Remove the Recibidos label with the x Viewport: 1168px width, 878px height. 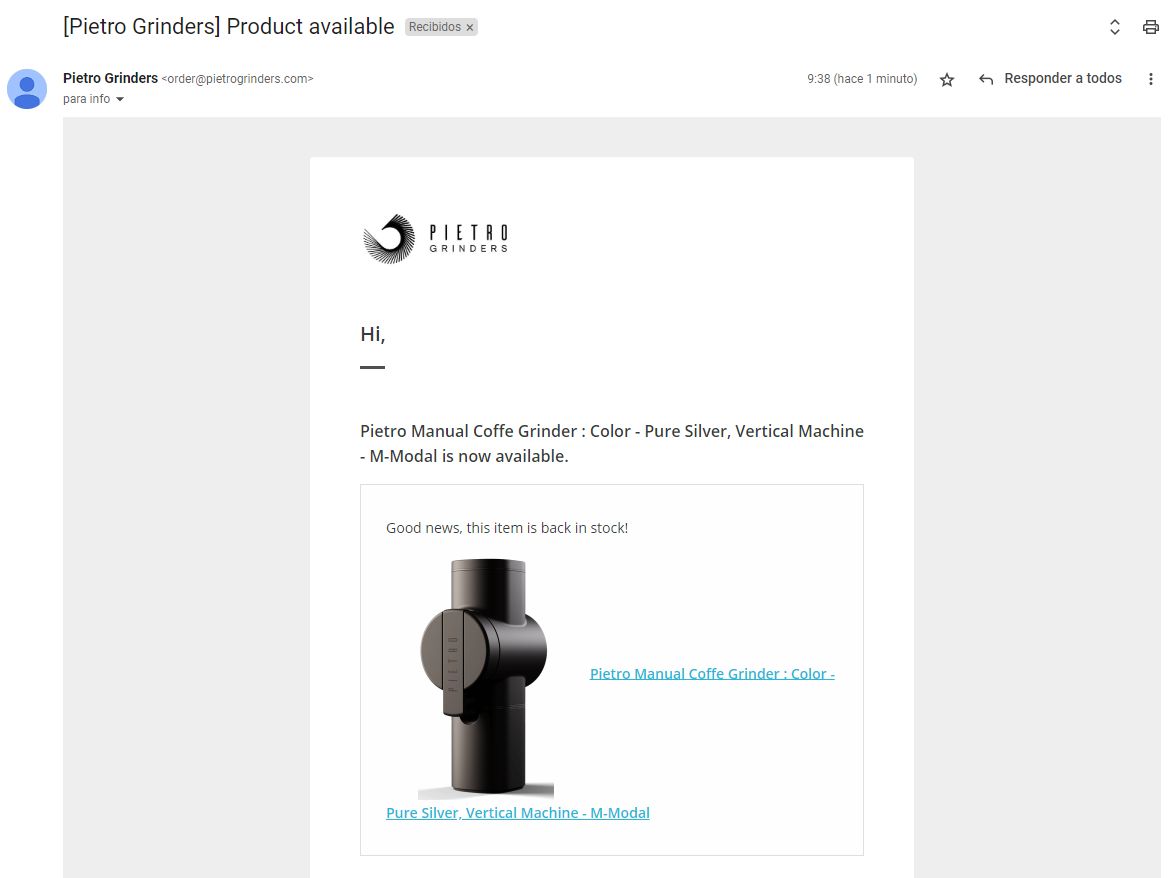coord(470,28)
